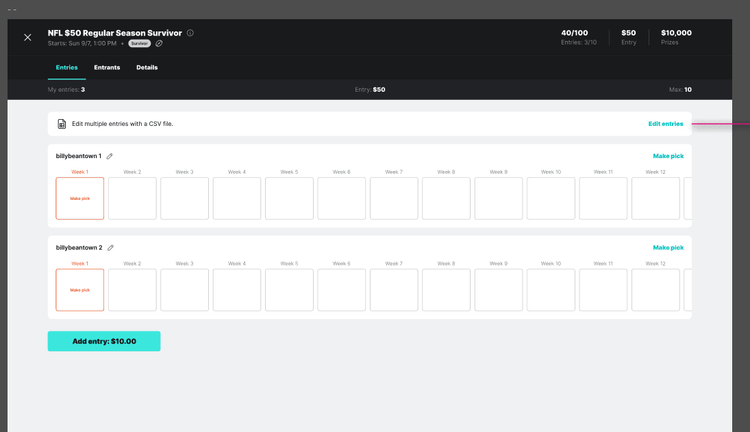Select Week 12 box in billybeantown 1 row

tap(655, 198)
